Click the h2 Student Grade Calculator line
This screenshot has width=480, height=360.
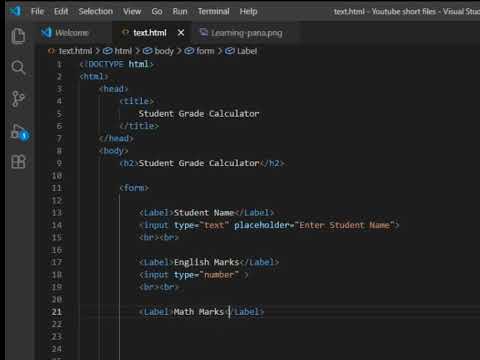click(x=202, y=163)
